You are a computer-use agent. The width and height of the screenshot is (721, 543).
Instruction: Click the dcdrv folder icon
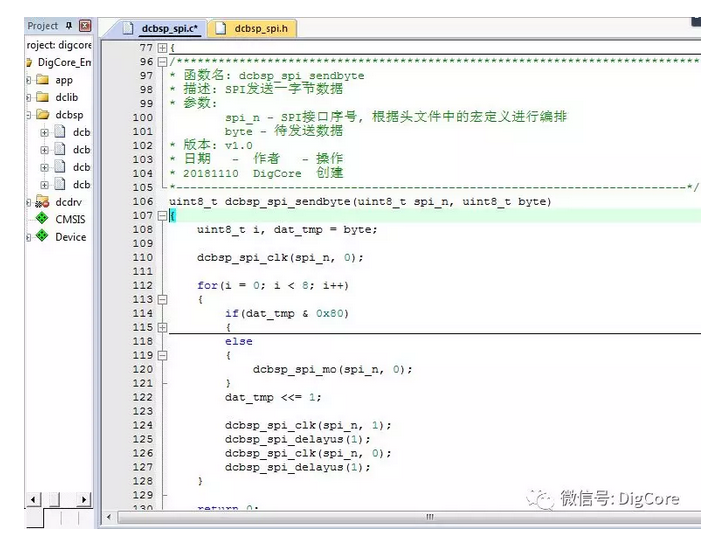pos(43,201)
